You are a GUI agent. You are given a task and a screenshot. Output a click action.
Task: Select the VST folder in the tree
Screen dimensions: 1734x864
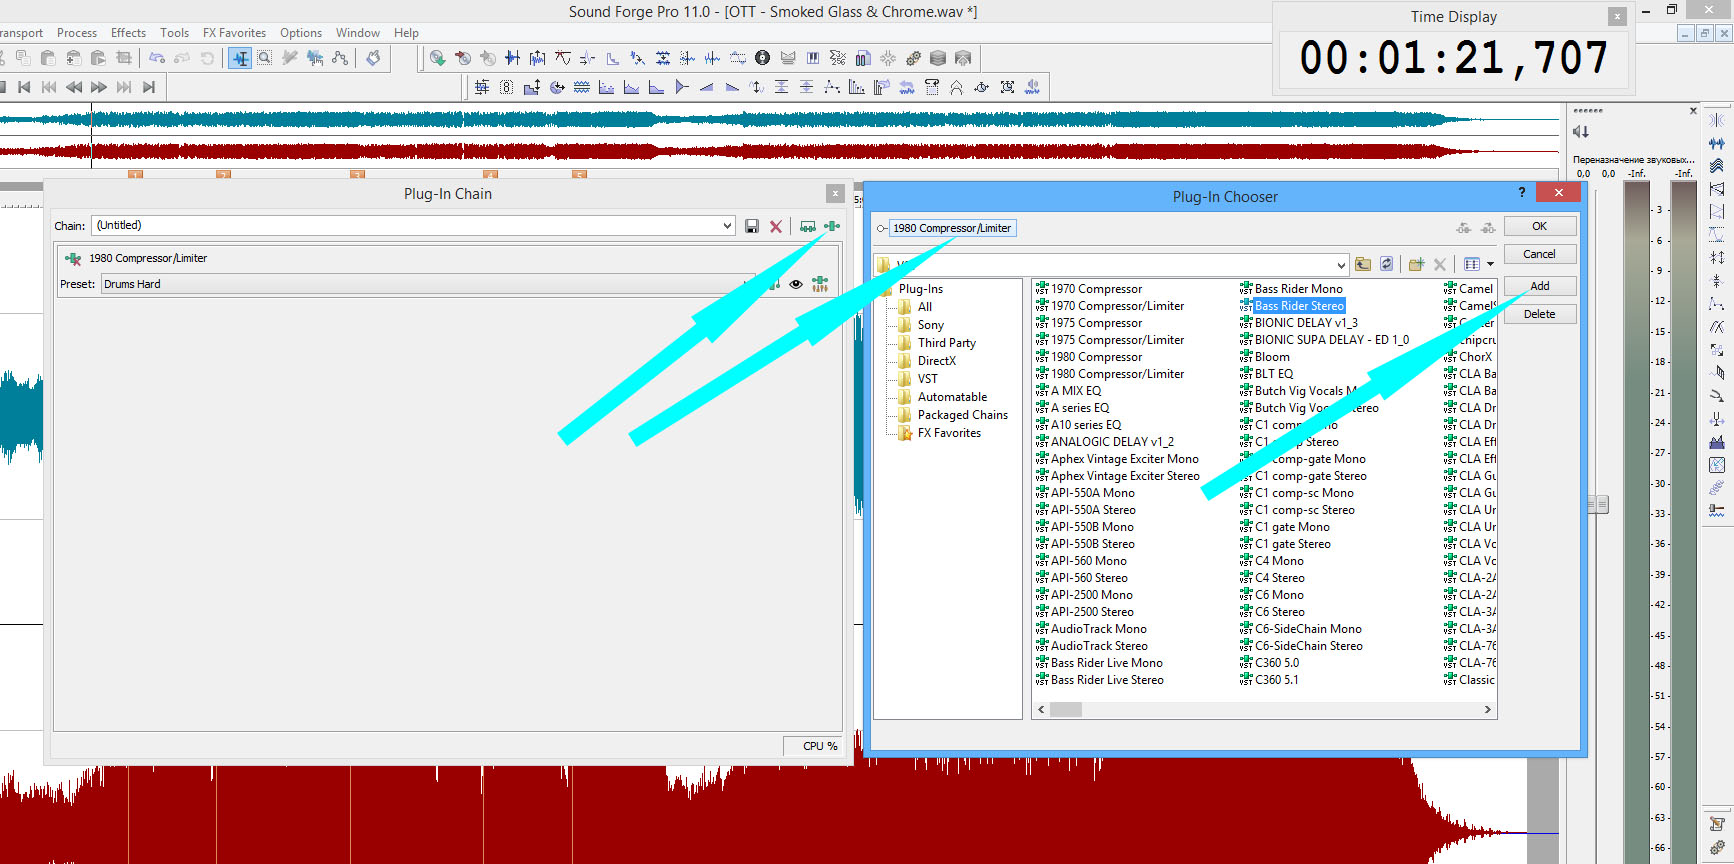coord(928,379)
